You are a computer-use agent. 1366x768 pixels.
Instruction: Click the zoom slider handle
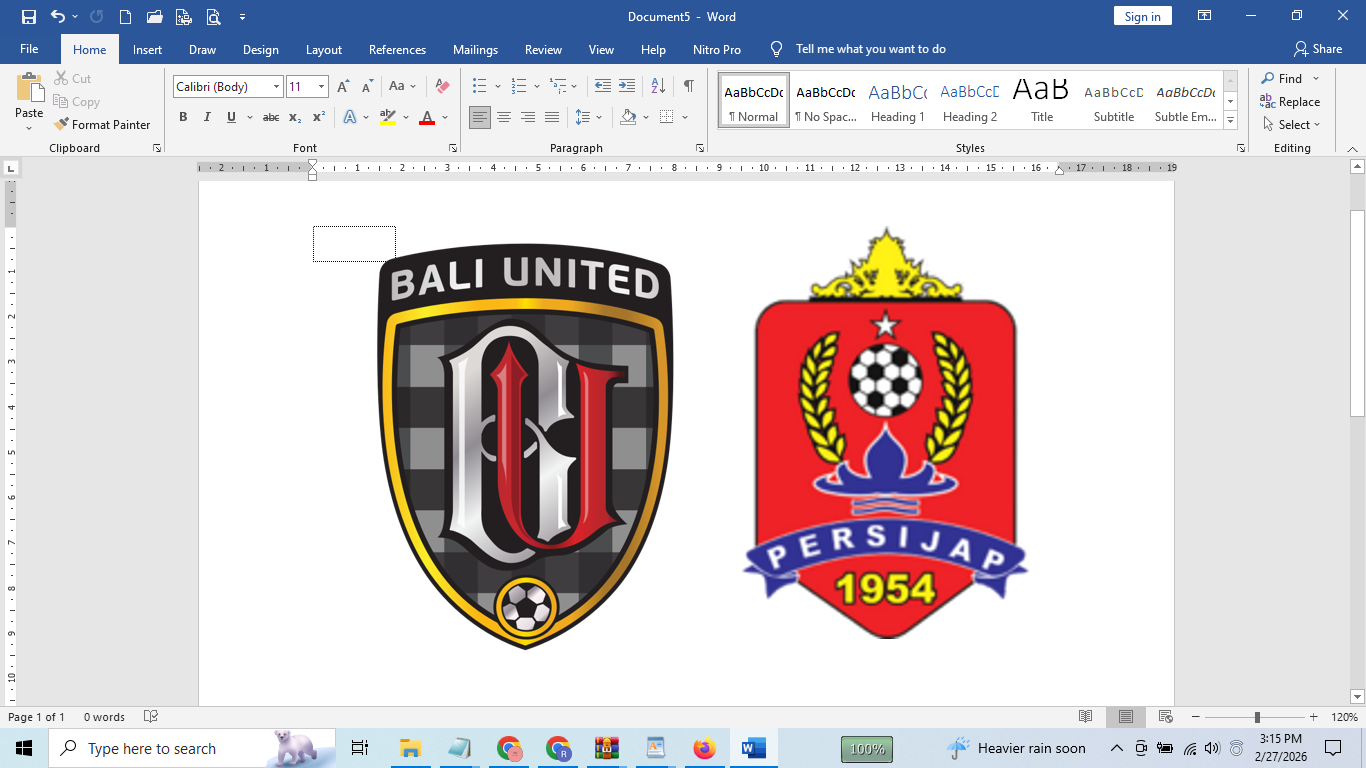[x=1257, y=717]
